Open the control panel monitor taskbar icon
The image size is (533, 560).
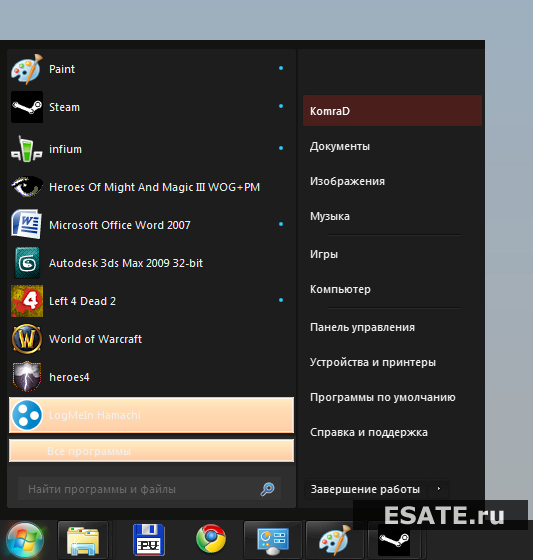273,541
